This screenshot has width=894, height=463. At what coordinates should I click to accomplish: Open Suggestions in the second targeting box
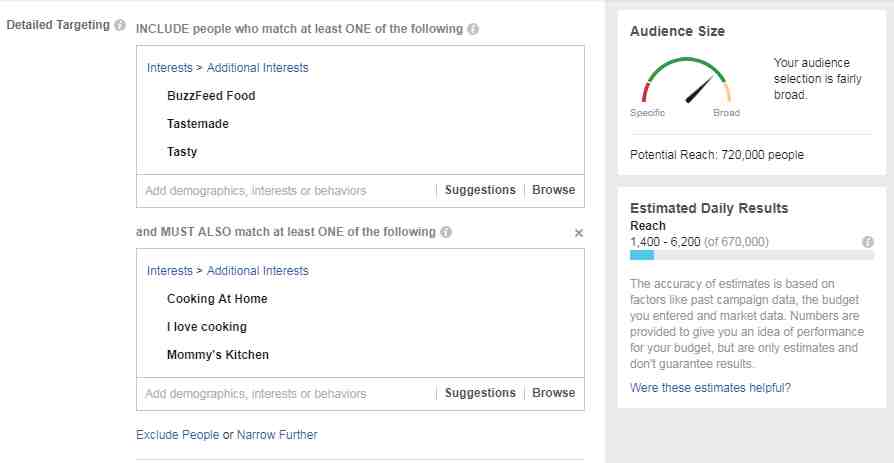click(480, 393)
